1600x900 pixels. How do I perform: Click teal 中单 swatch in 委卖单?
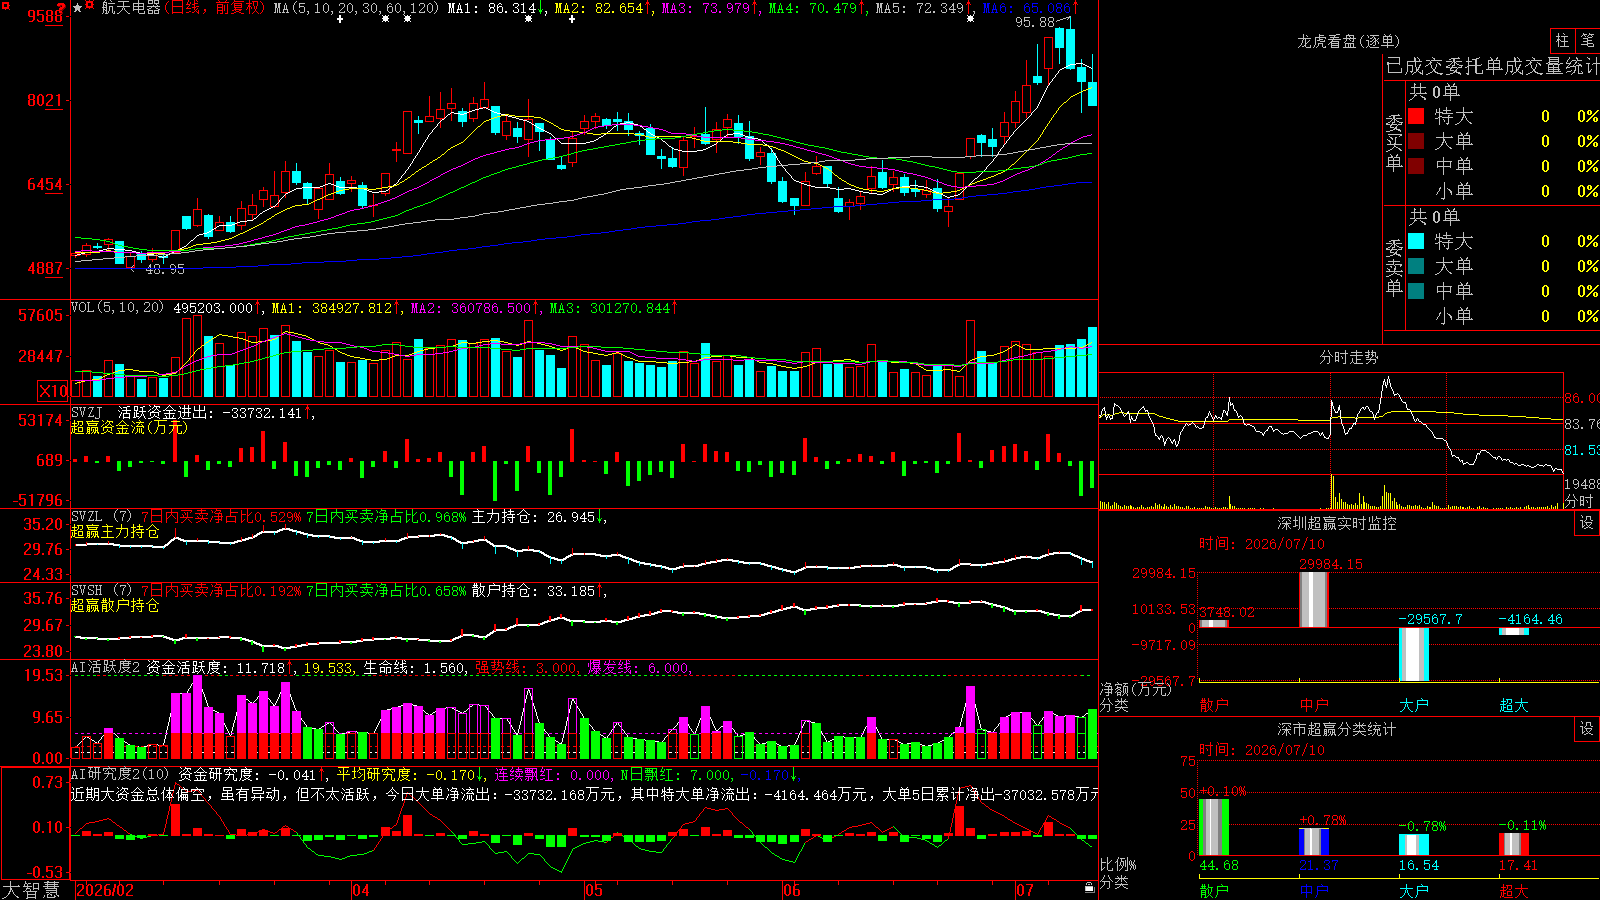click(1416, 291)
